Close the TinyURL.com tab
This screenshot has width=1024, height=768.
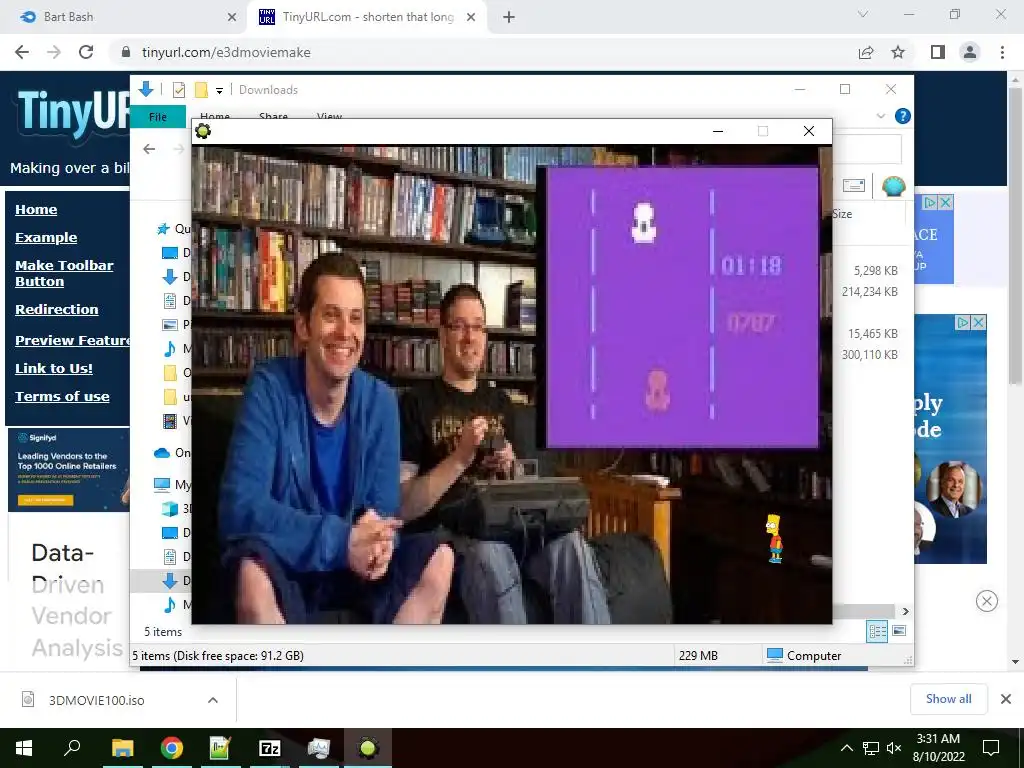(x=471, y=17)
